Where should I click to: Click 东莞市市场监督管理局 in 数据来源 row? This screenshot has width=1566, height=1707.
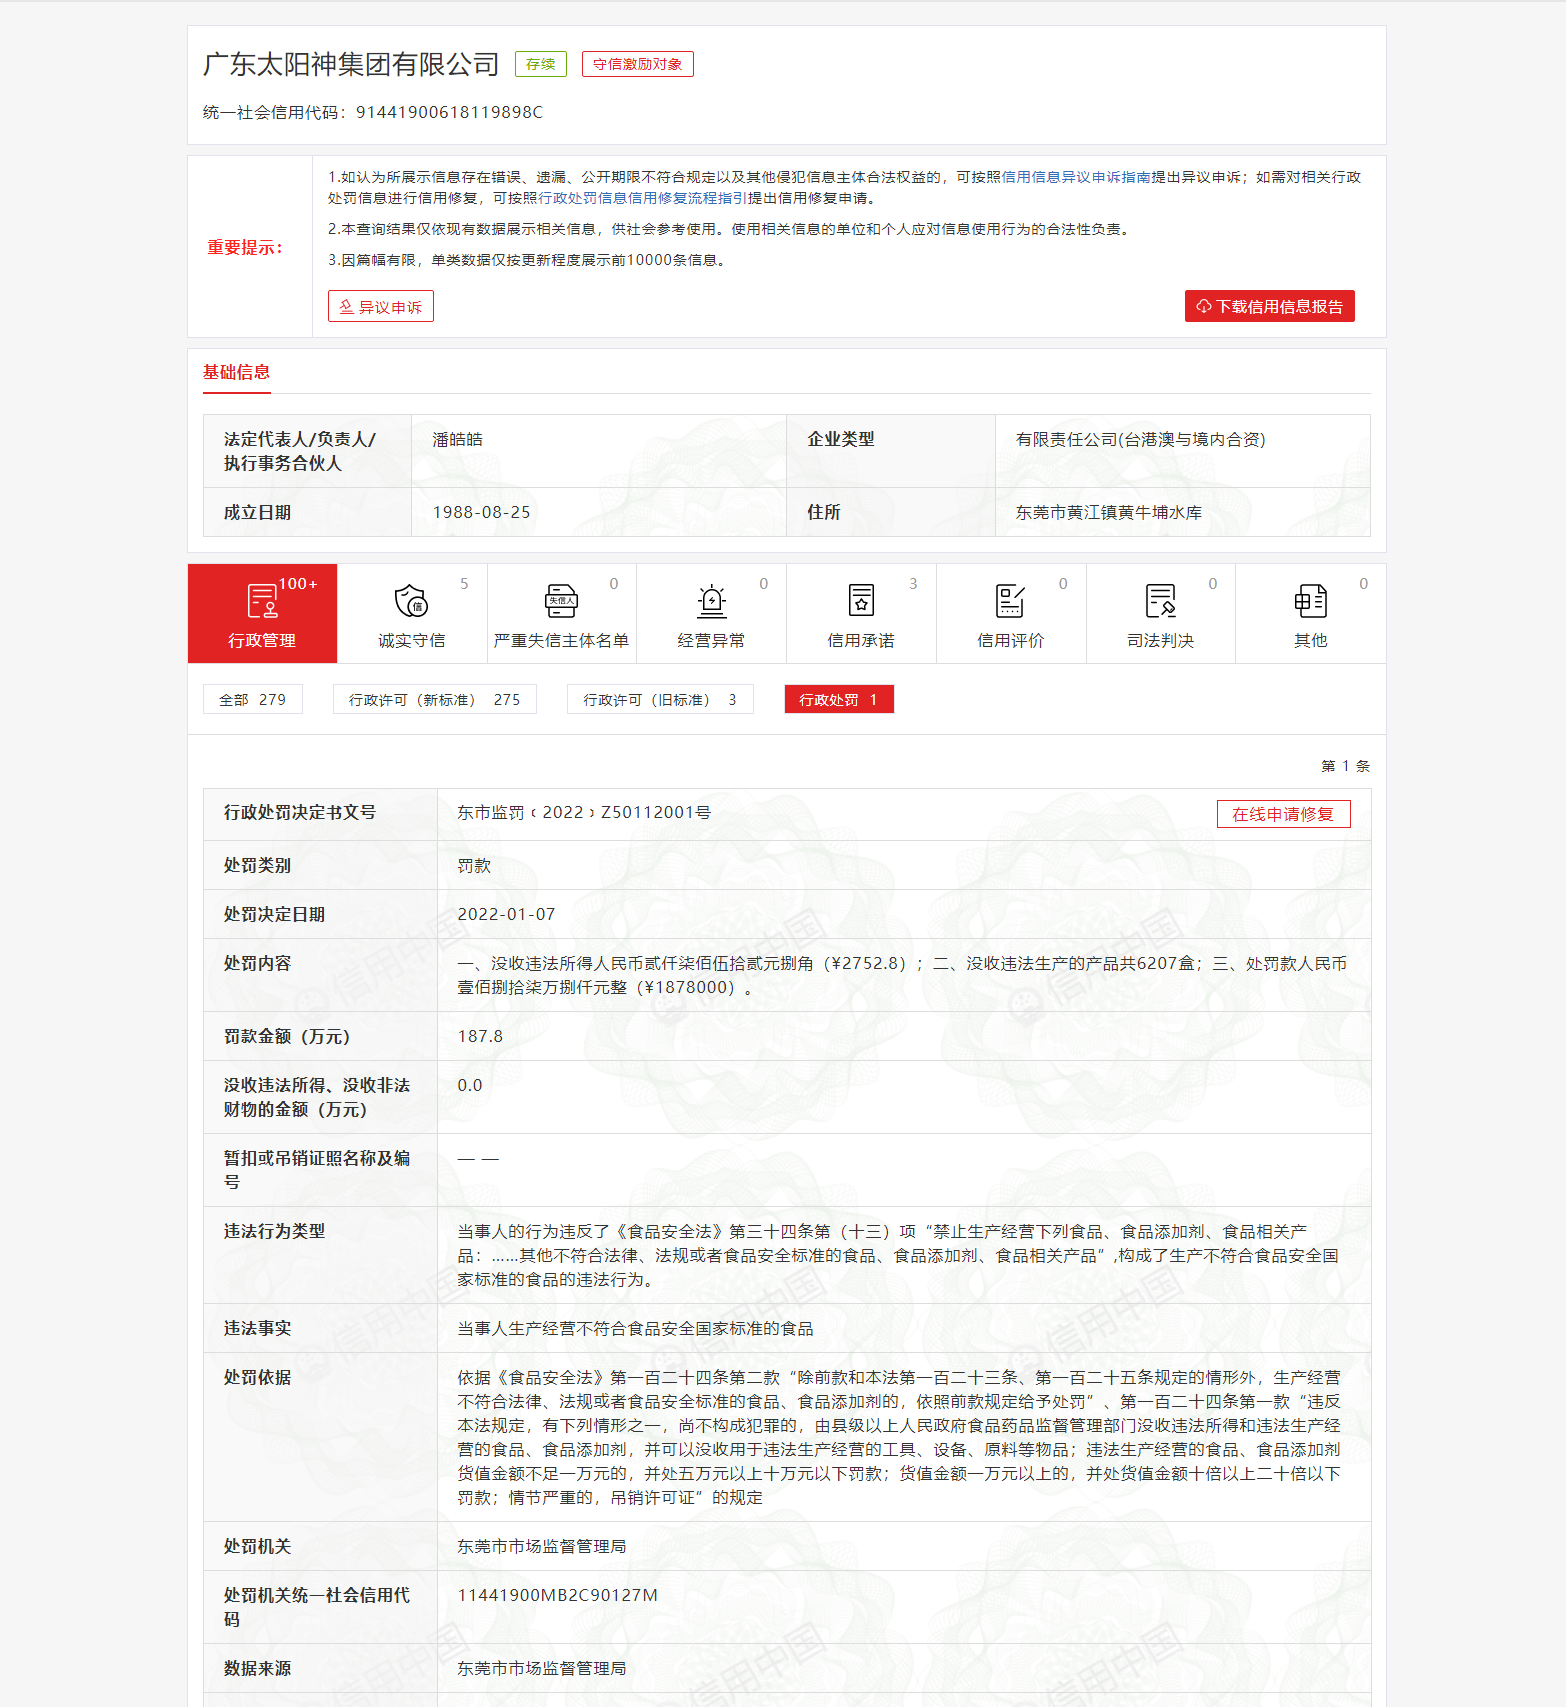coord(542,1668)
